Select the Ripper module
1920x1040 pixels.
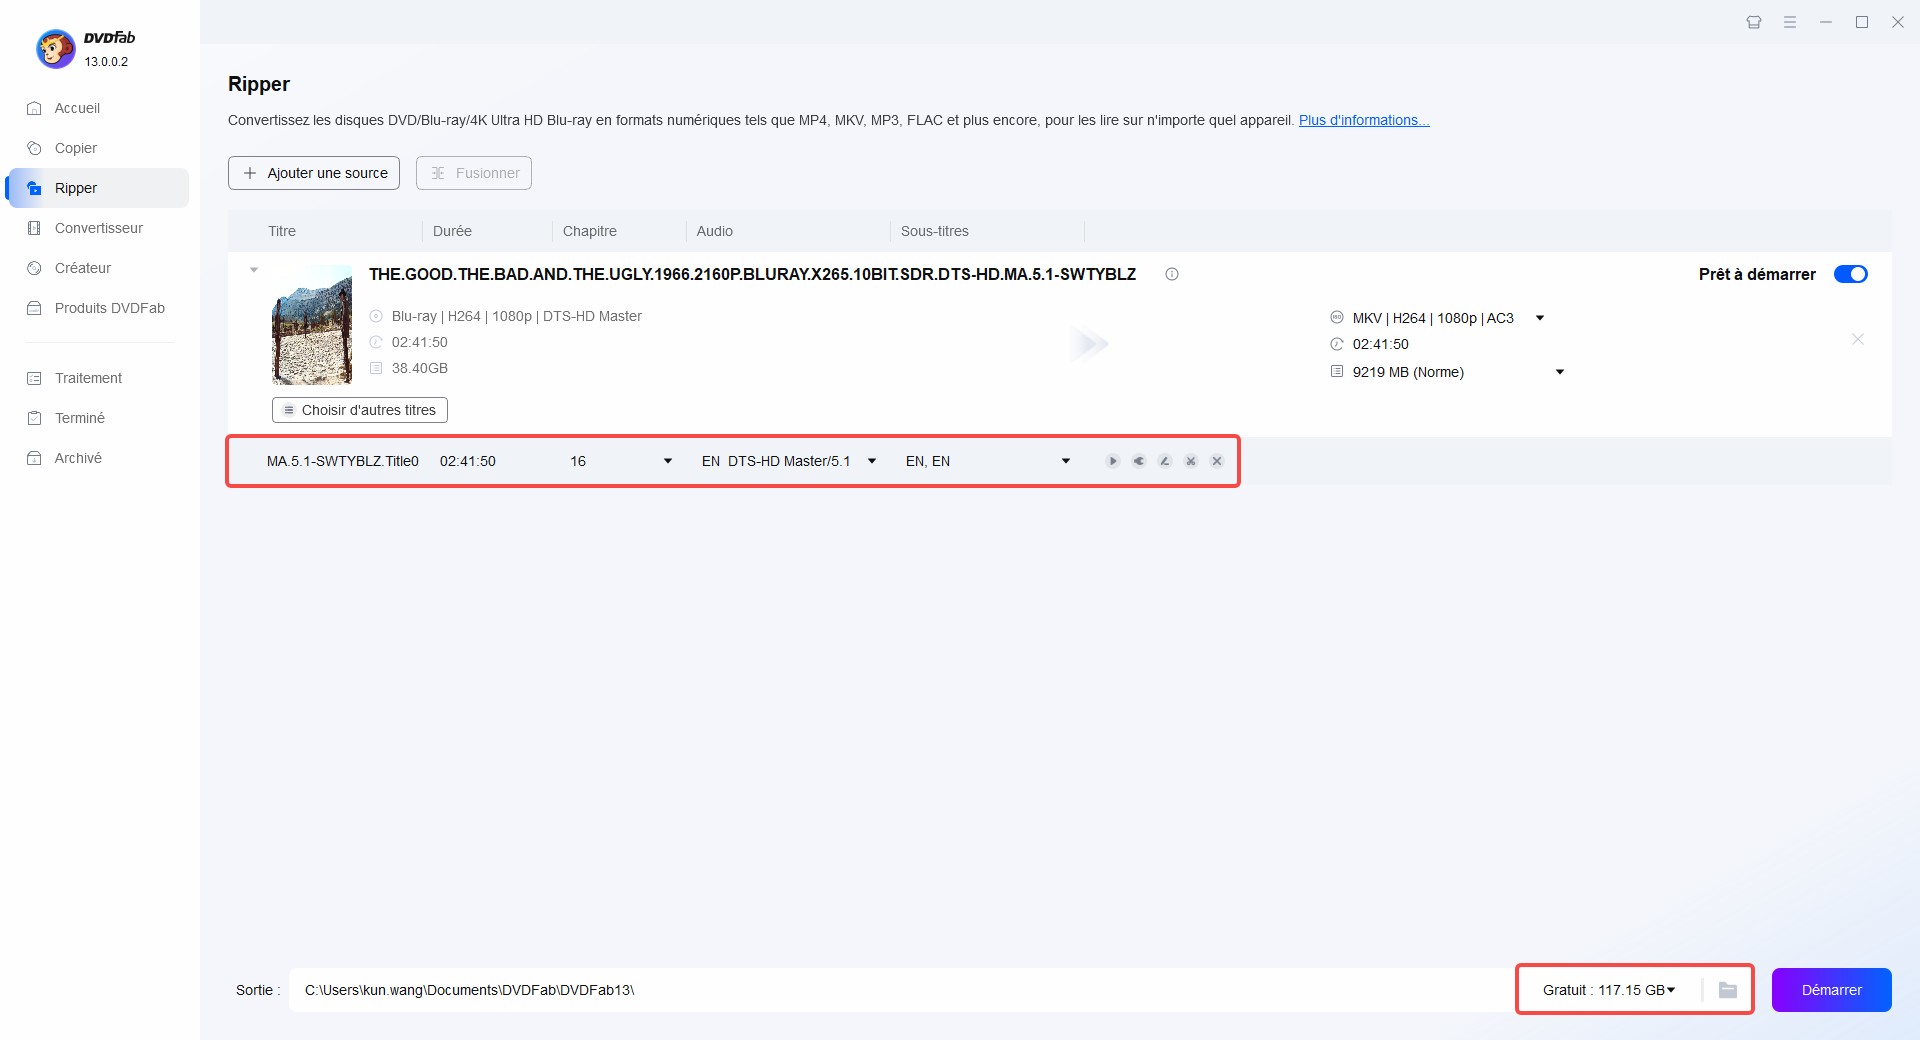tap(97, 188)
